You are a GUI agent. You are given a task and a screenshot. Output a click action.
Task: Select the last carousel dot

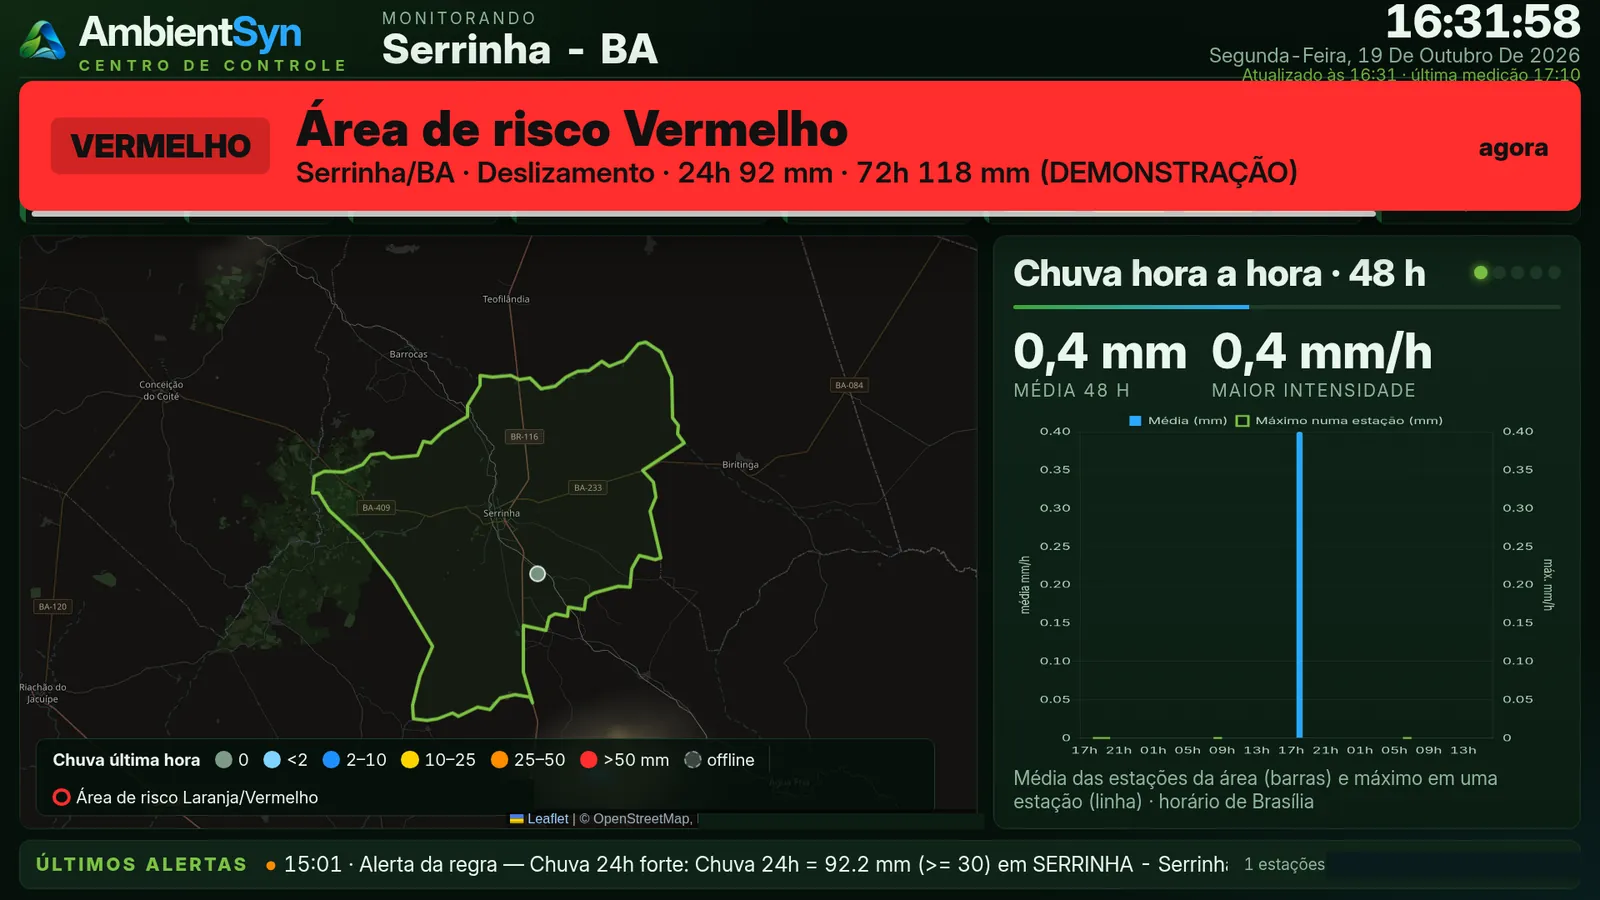pos(1554,273)
